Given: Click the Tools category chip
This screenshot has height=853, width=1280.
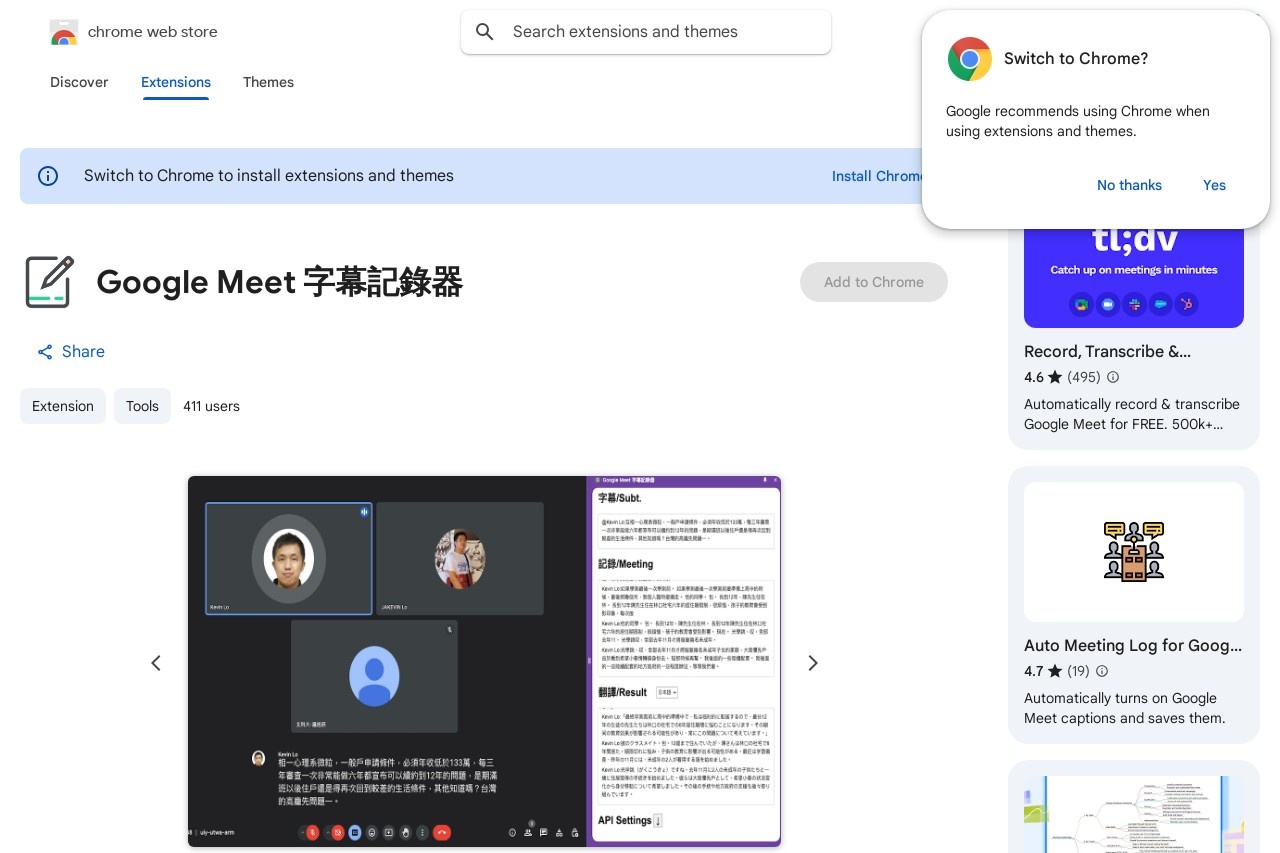Looking at the screenshot, I should click(142, 406).
